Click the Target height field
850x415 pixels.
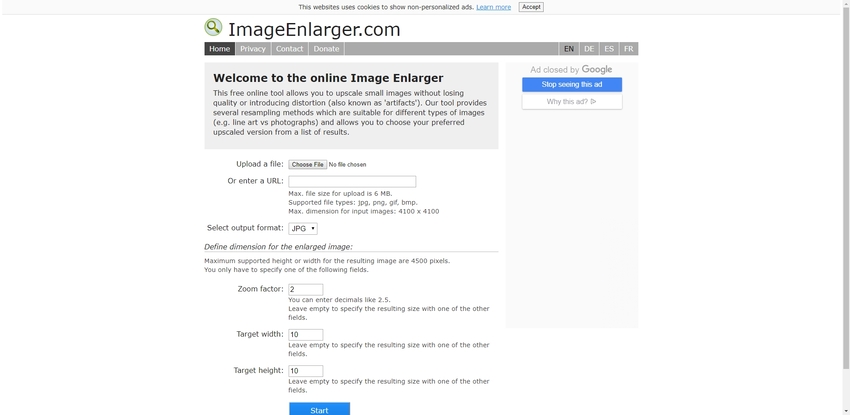(305, 371)
